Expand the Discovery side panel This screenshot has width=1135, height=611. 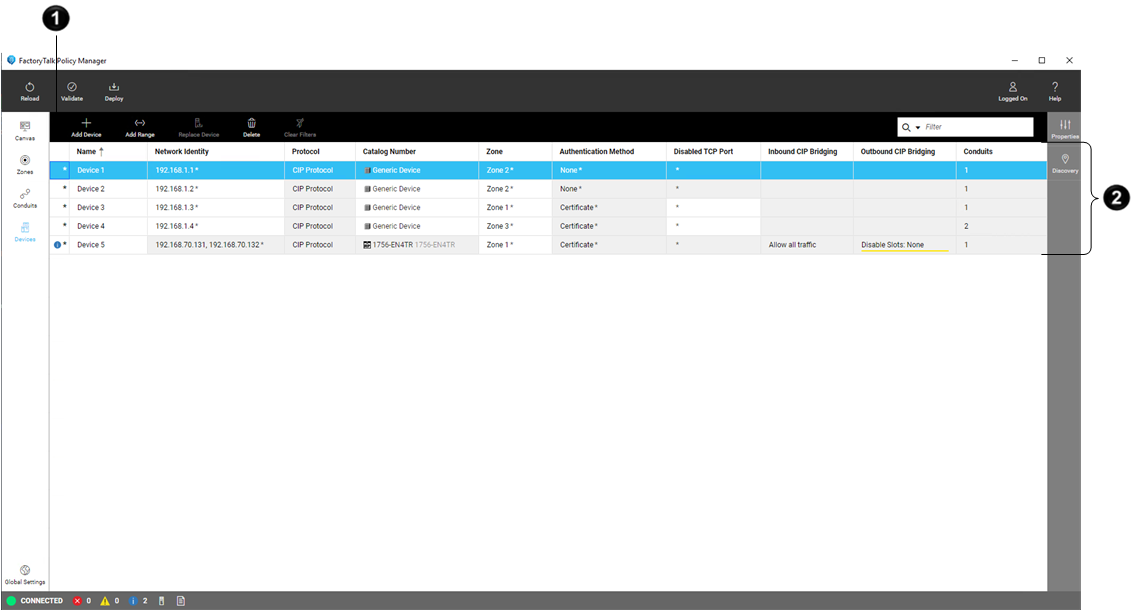pos(1065,161)
